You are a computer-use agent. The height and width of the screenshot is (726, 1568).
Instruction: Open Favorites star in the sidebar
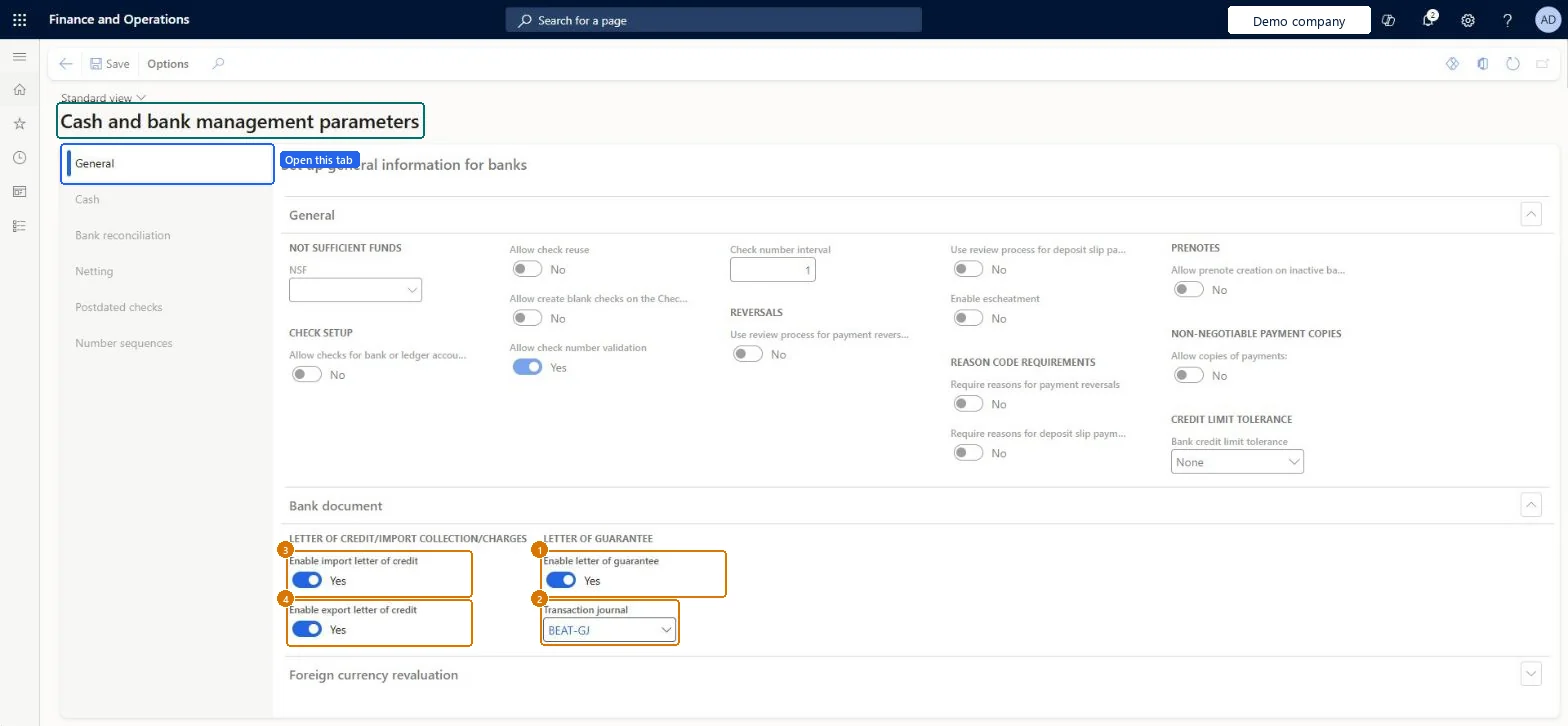(x=19, y=124)
